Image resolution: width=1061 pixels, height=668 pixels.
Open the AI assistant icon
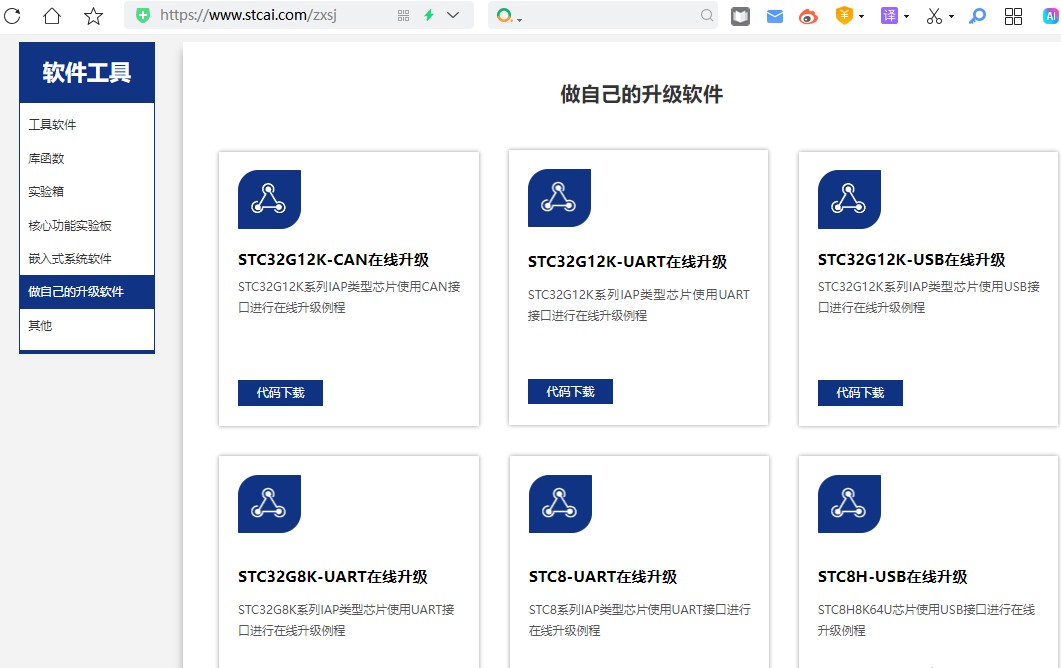[x=1051, y=16]
